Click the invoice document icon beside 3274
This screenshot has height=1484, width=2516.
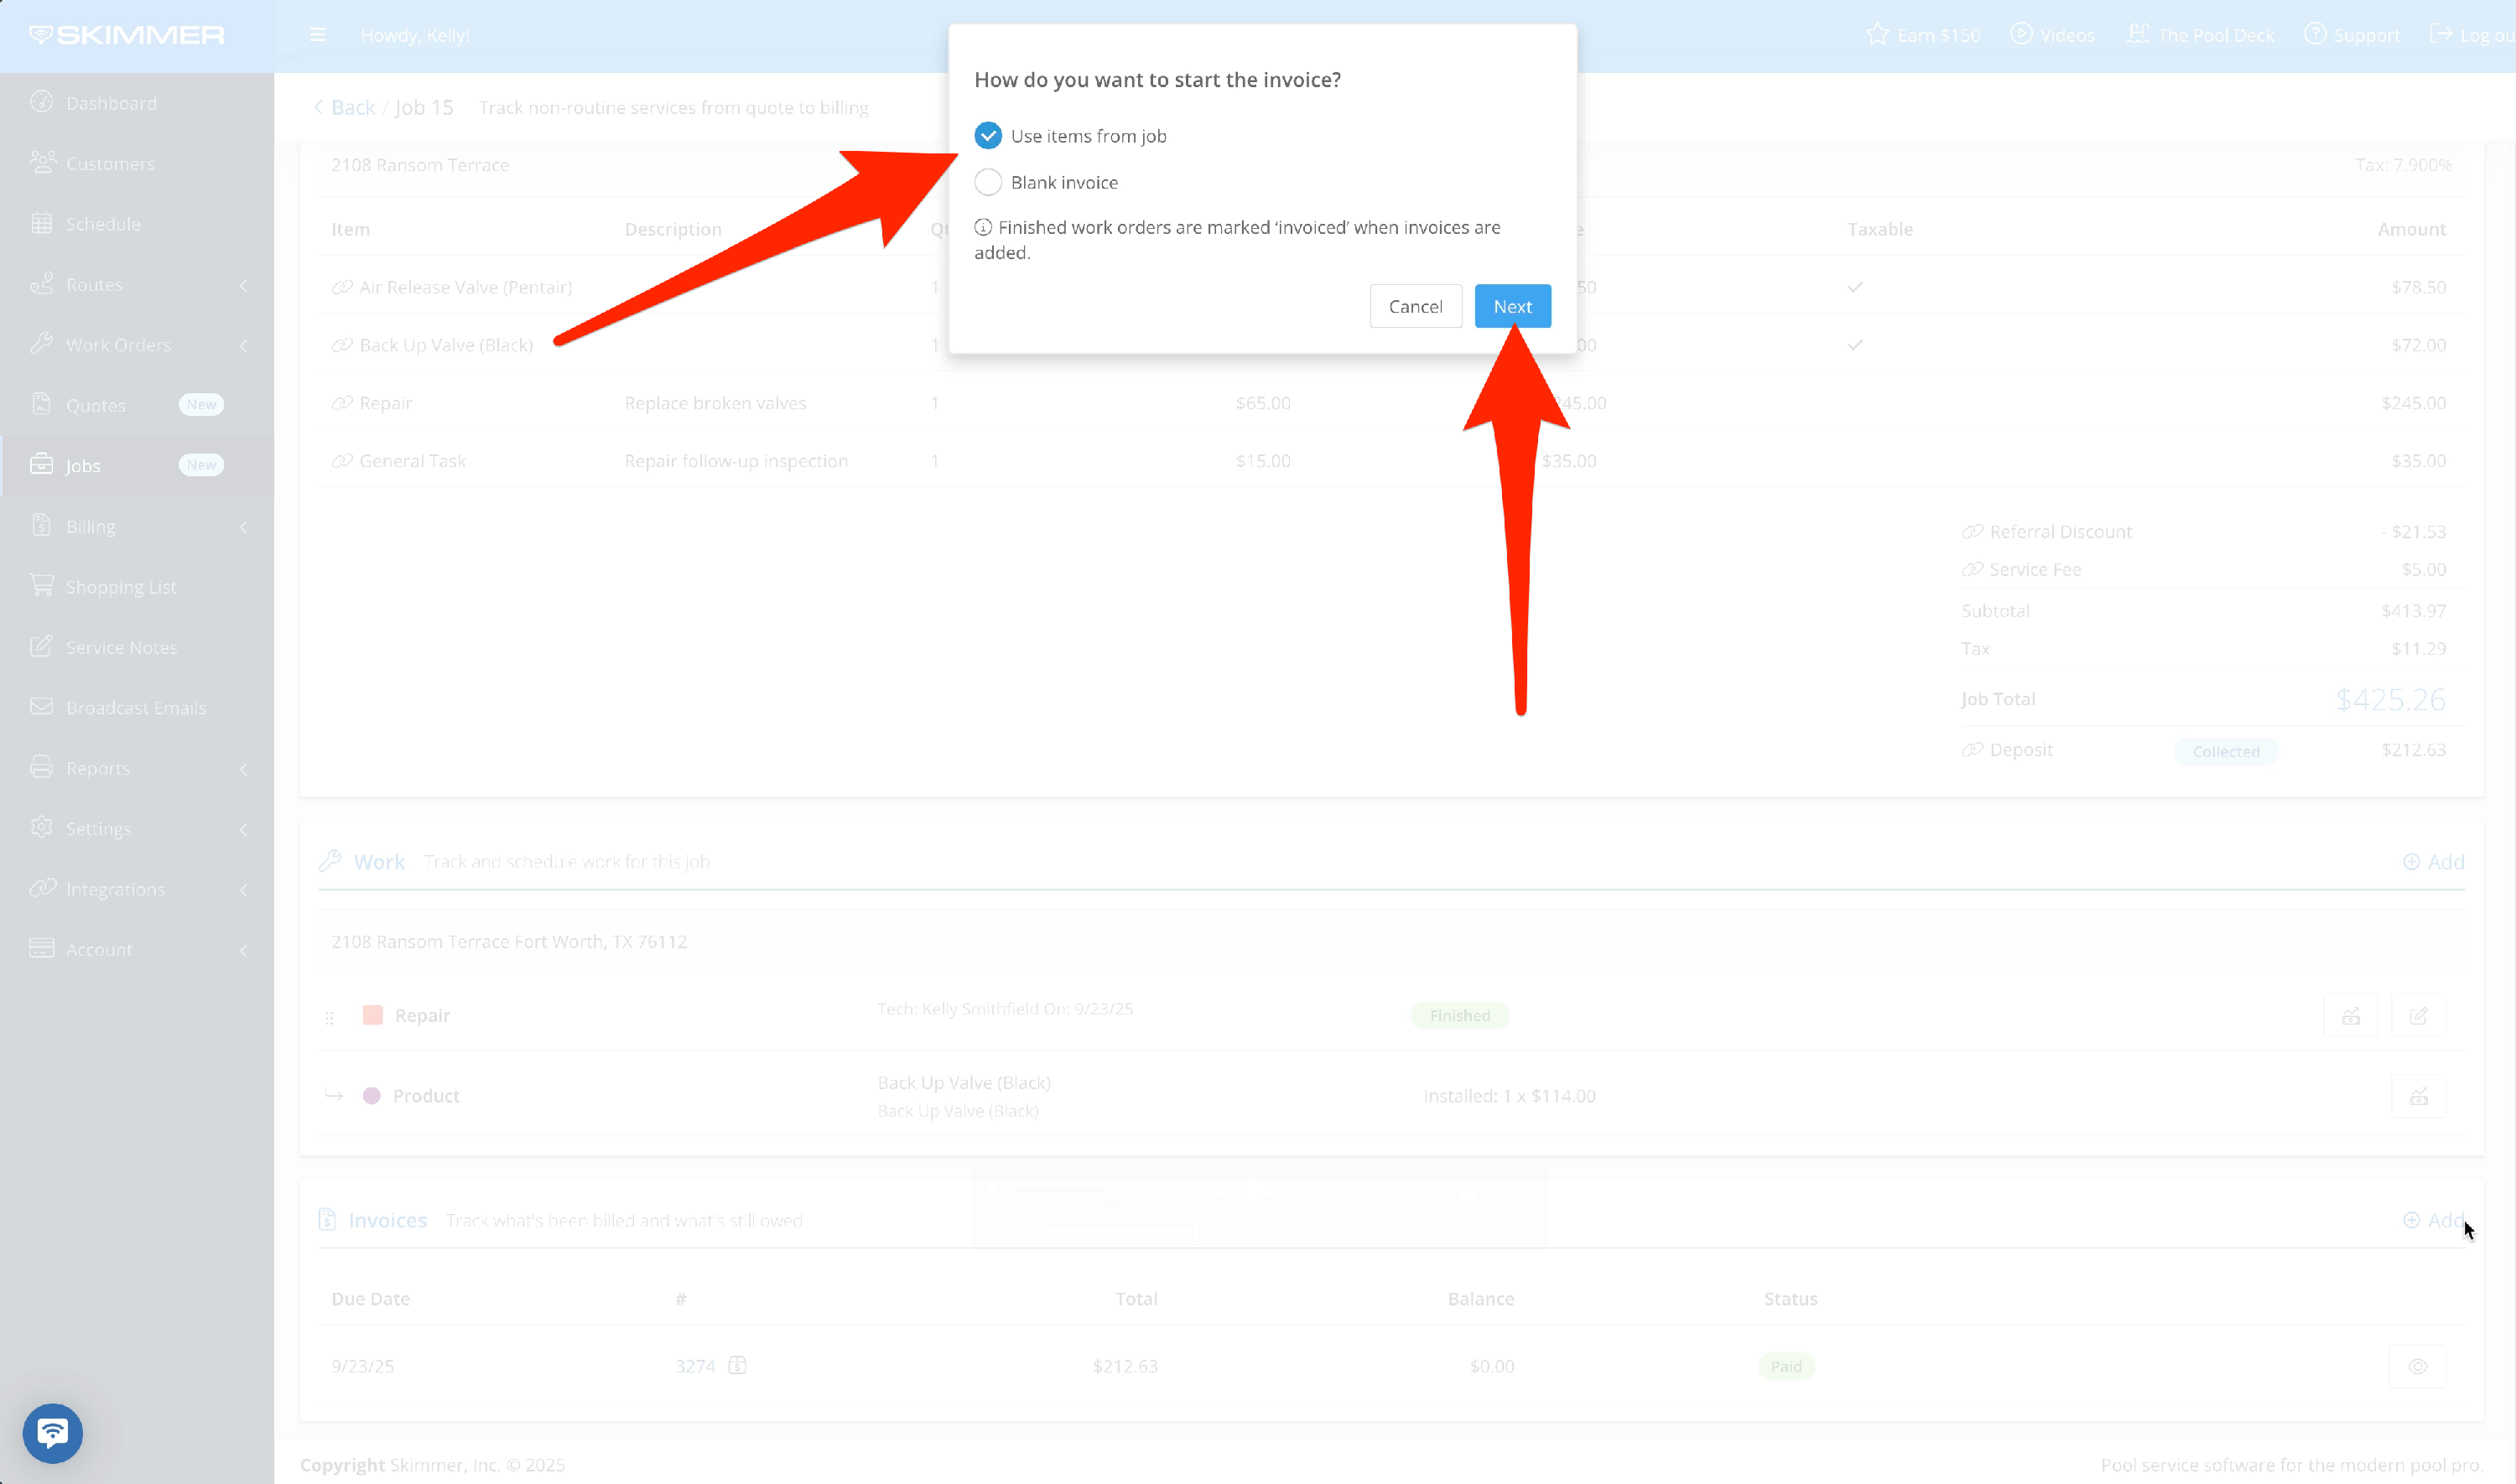(x=737, y=1365)
